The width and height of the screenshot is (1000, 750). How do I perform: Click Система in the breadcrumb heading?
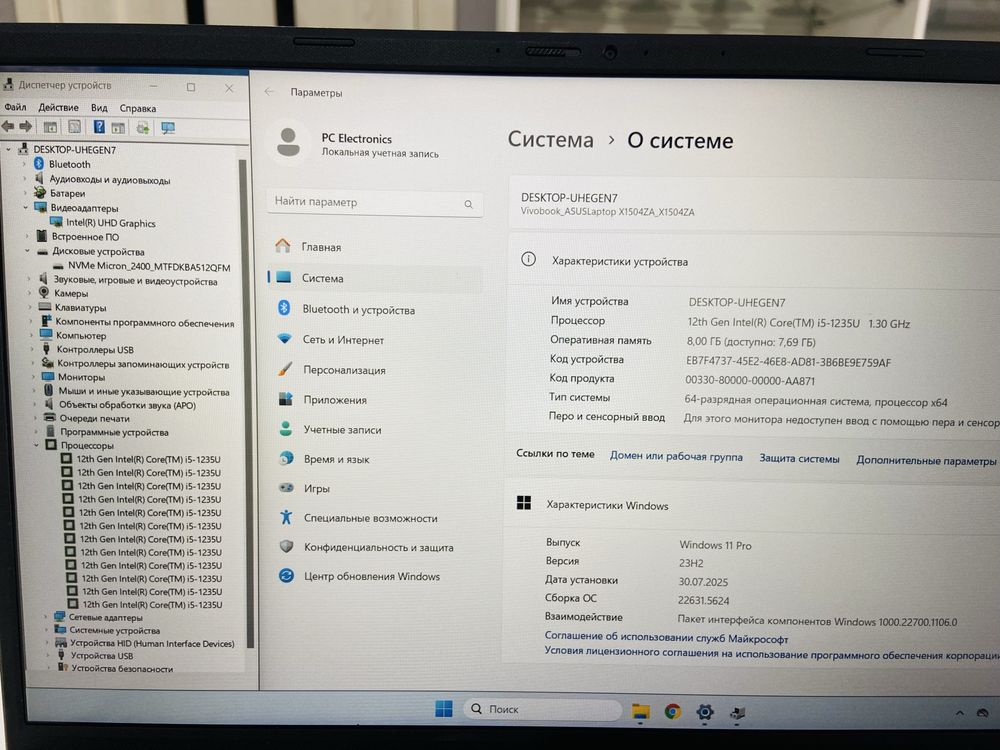coord(550,139)
